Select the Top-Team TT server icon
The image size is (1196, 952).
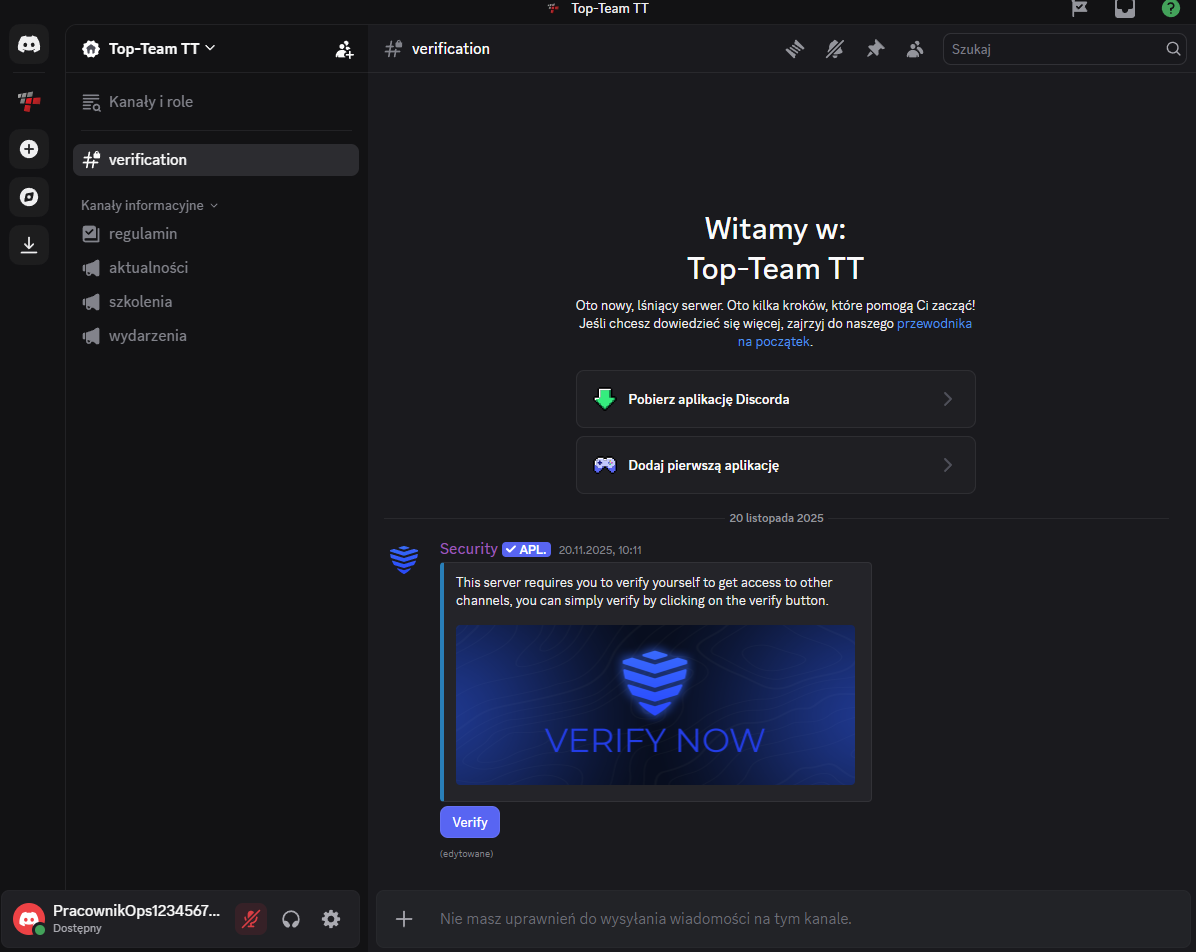(29, 101)
